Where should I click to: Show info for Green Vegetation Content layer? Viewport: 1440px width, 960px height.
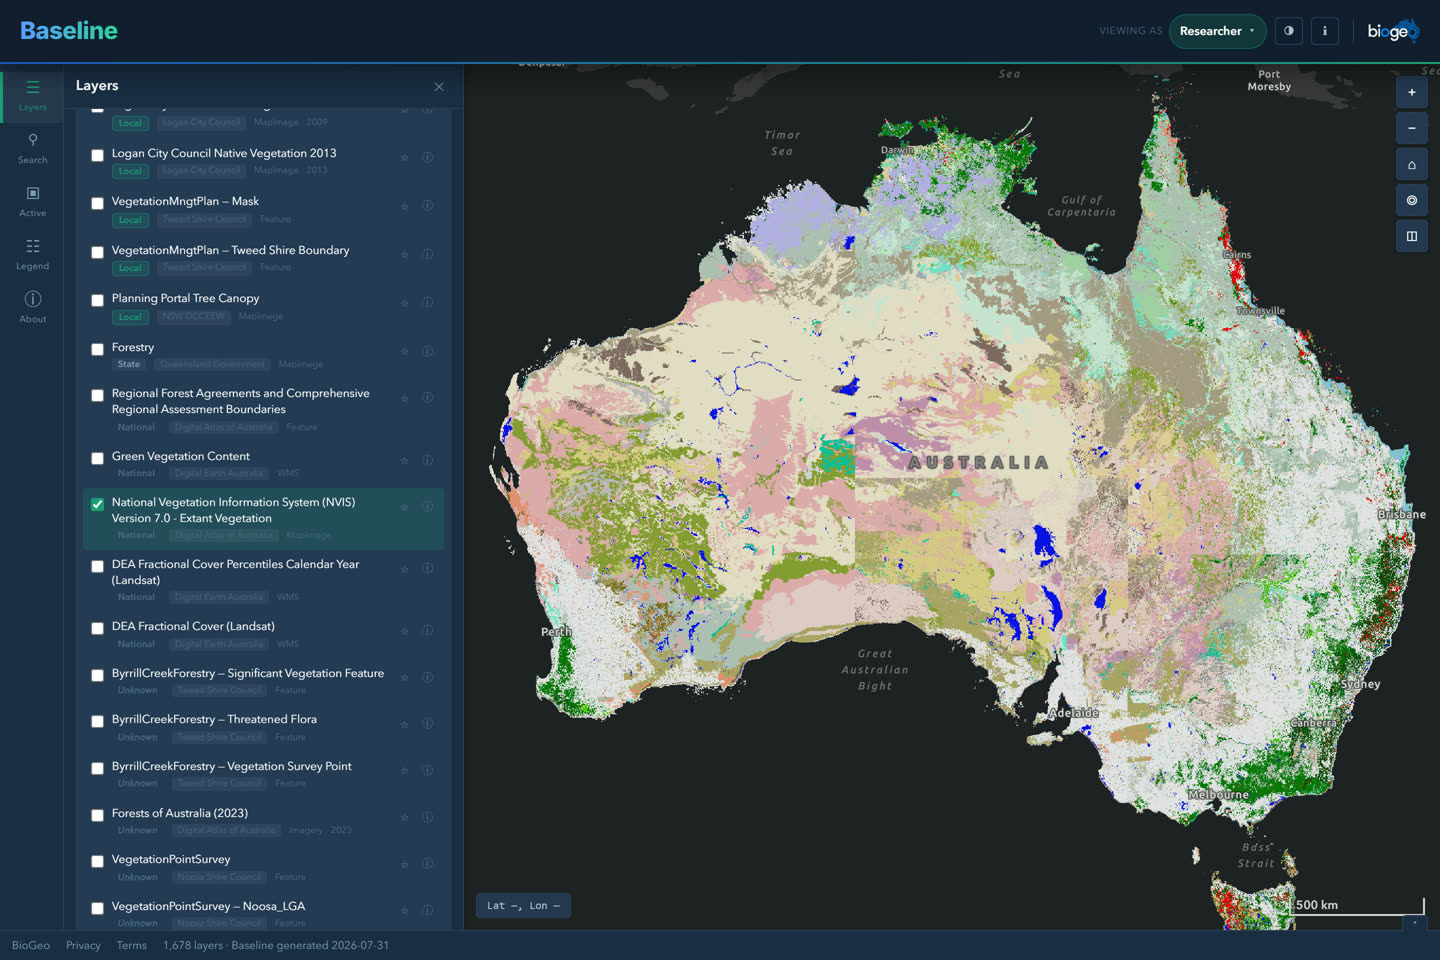(x=427, y=460)
